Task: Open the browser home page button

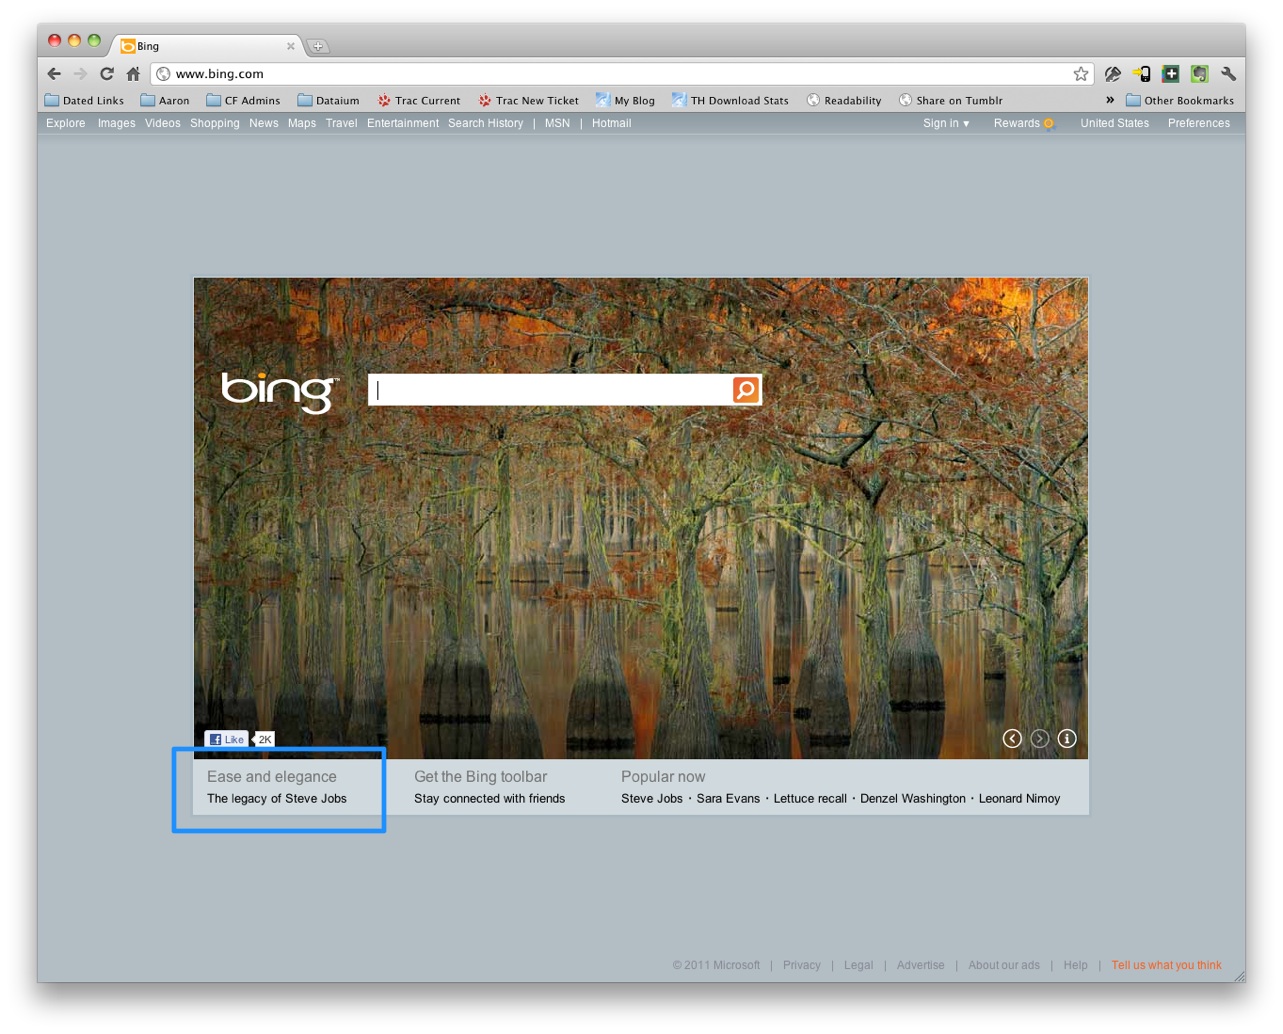Action: coord(133,74)
